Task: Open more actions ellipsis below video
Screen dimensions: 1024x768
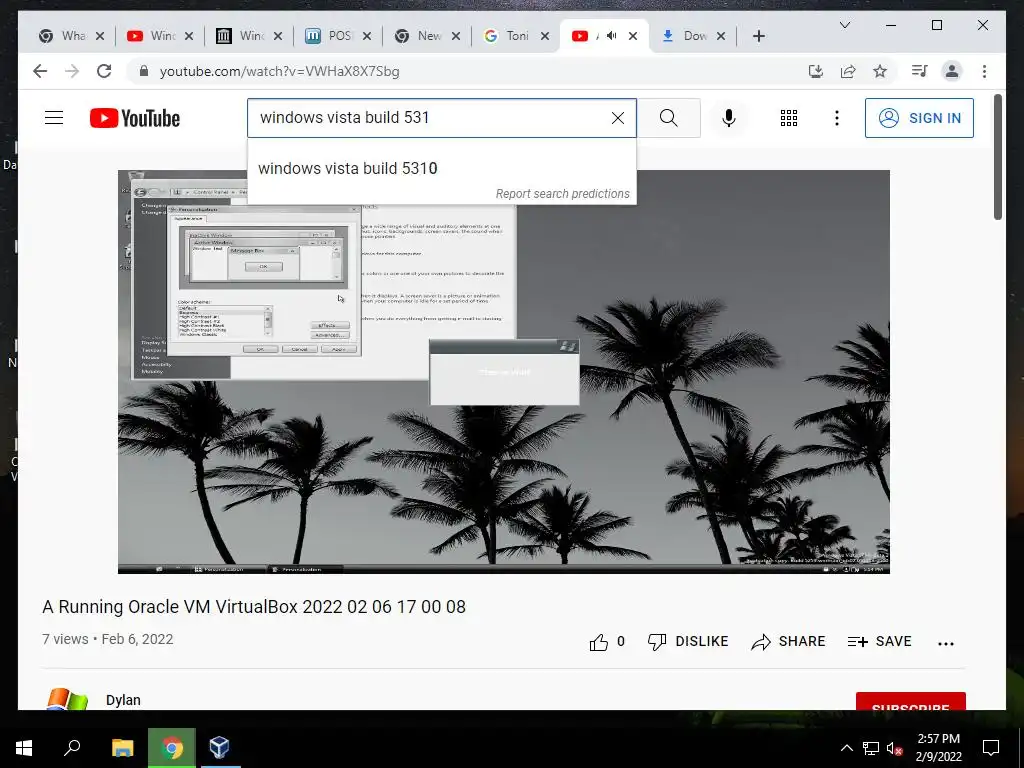Action: pyautogui.click(x=946, y=643)
